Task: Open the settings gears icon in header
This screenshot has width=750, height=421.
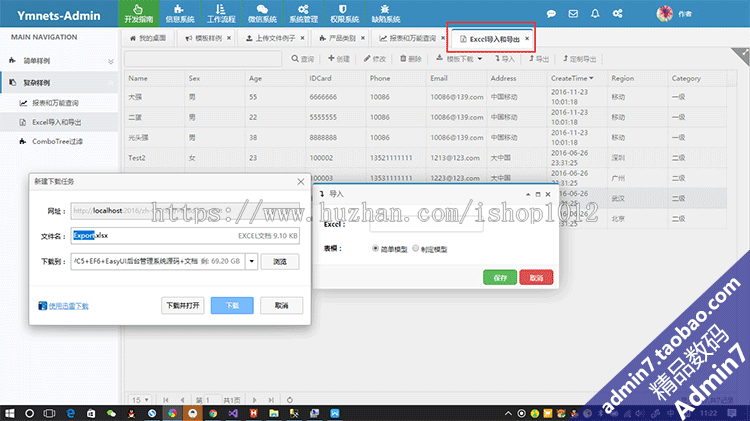Action: pyautogui.click(x=618, y=14)
